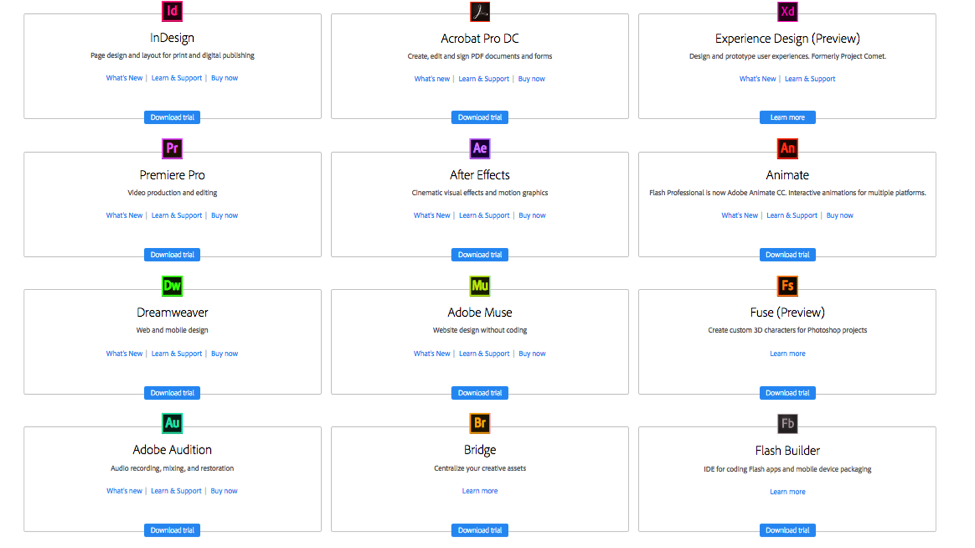Open What's New for Dreamweaver
The image size is (975, 548).
click(124, 354)
